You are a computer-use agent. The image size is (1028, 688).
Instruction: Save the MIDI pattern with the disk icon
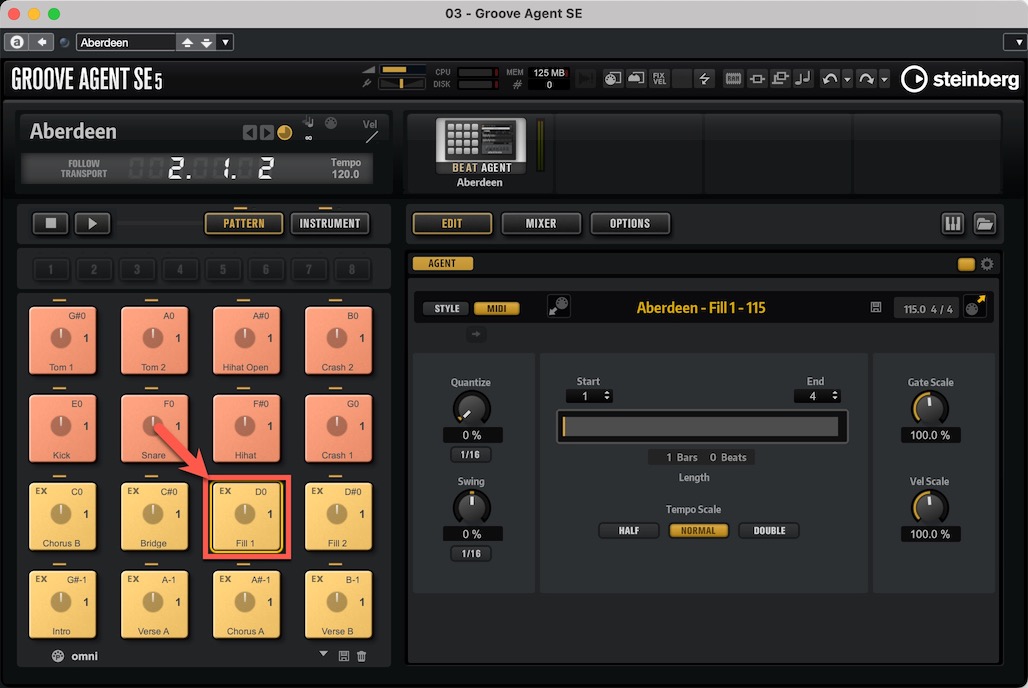point(876,308)
